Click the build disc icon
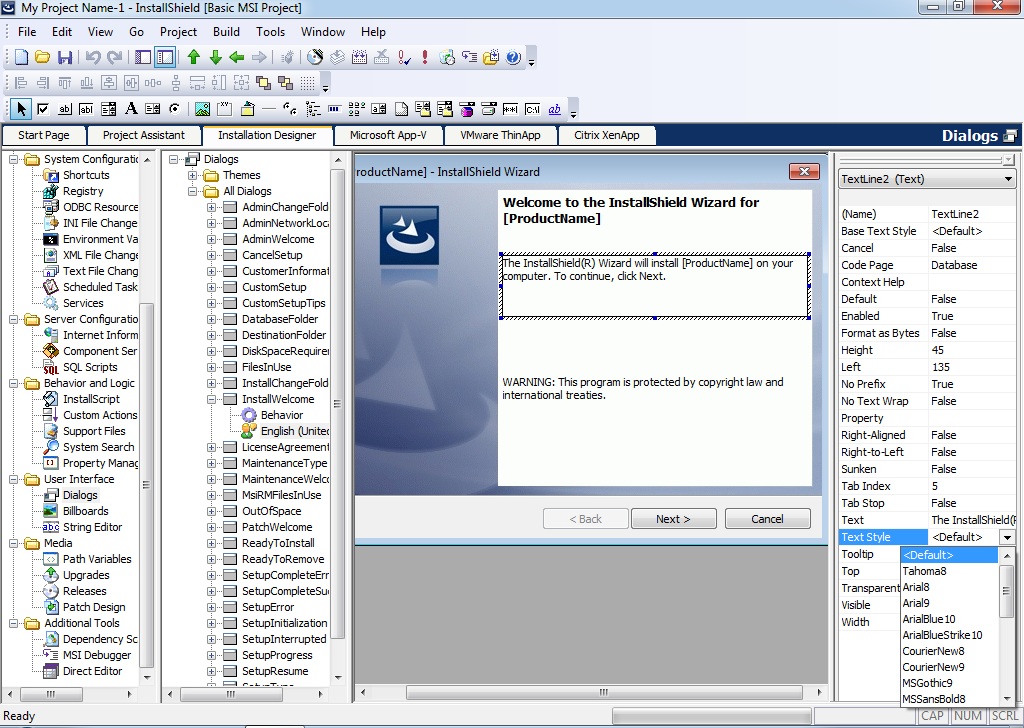Screen dimensions: 1024x728 coord(315,57)
